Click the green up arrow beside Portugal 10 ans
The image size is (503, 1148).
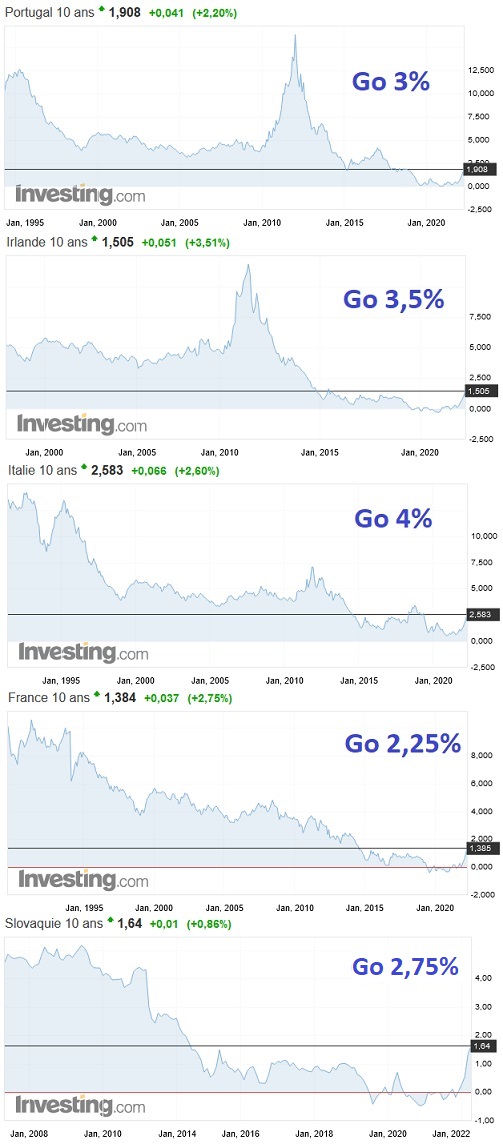click(x=101, y=11)
